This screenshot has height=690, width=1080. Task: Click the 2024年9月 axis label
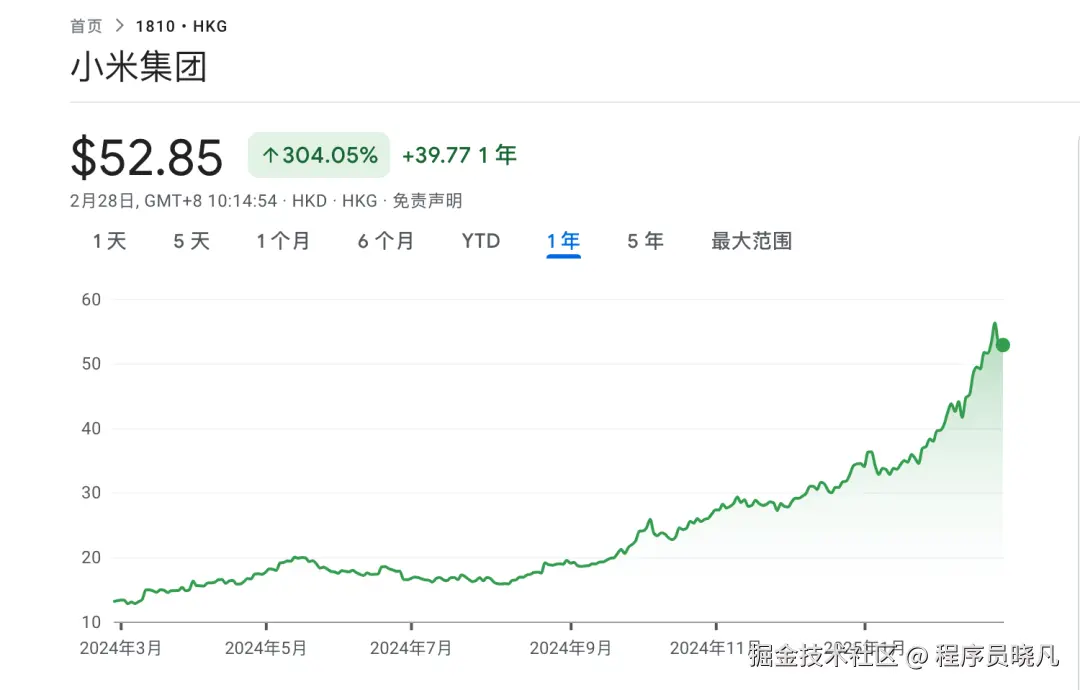coord(571,648)
